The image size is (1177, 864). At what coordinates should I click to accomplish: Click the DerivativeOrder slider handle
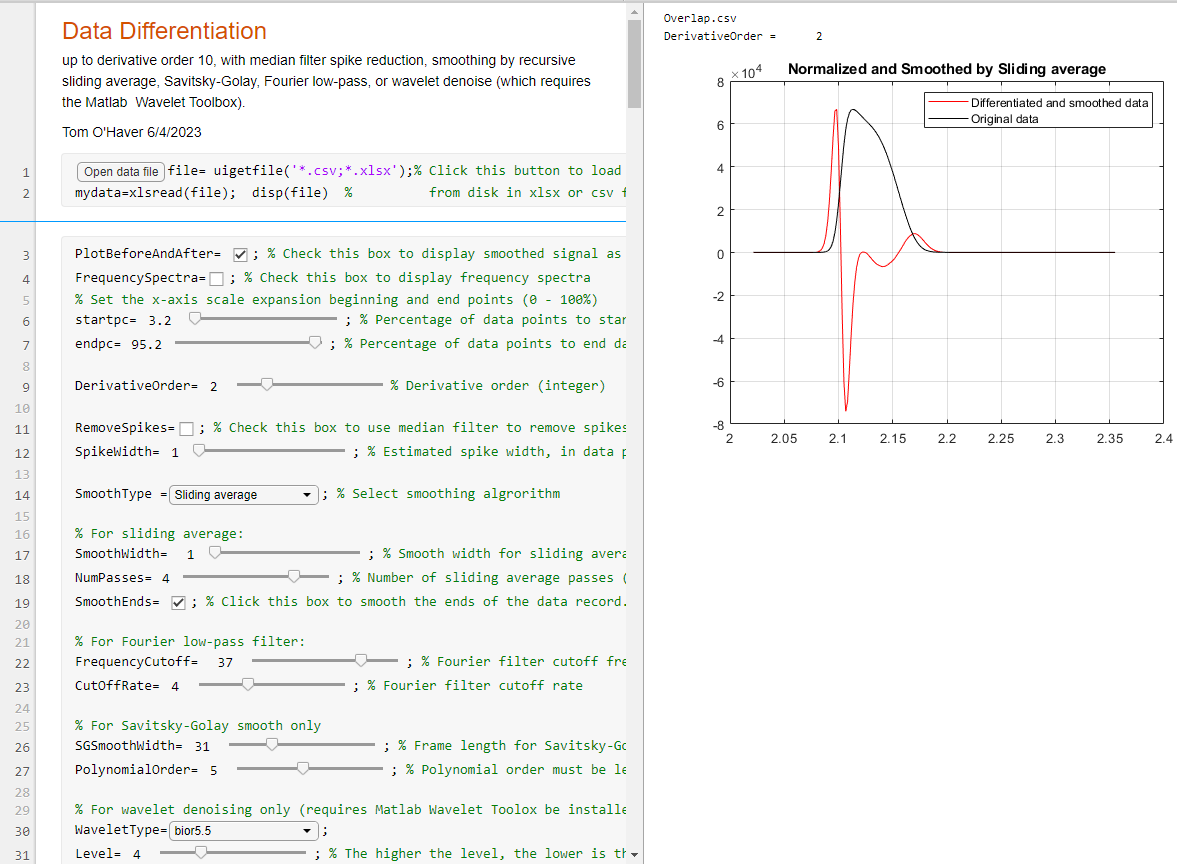[x=266, y=385]
